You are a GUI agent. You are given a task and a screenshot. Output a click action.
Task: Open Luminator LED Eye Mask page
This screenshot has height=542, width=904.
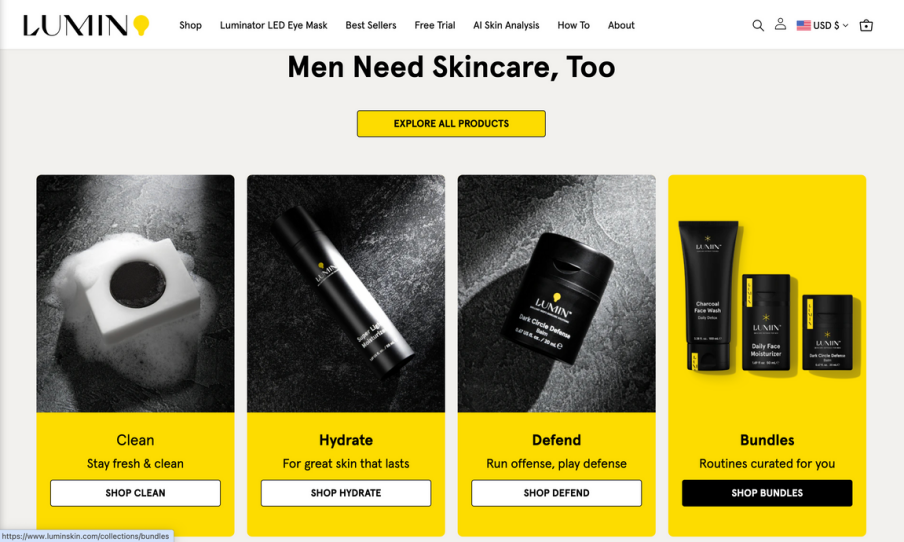[273, 25]
